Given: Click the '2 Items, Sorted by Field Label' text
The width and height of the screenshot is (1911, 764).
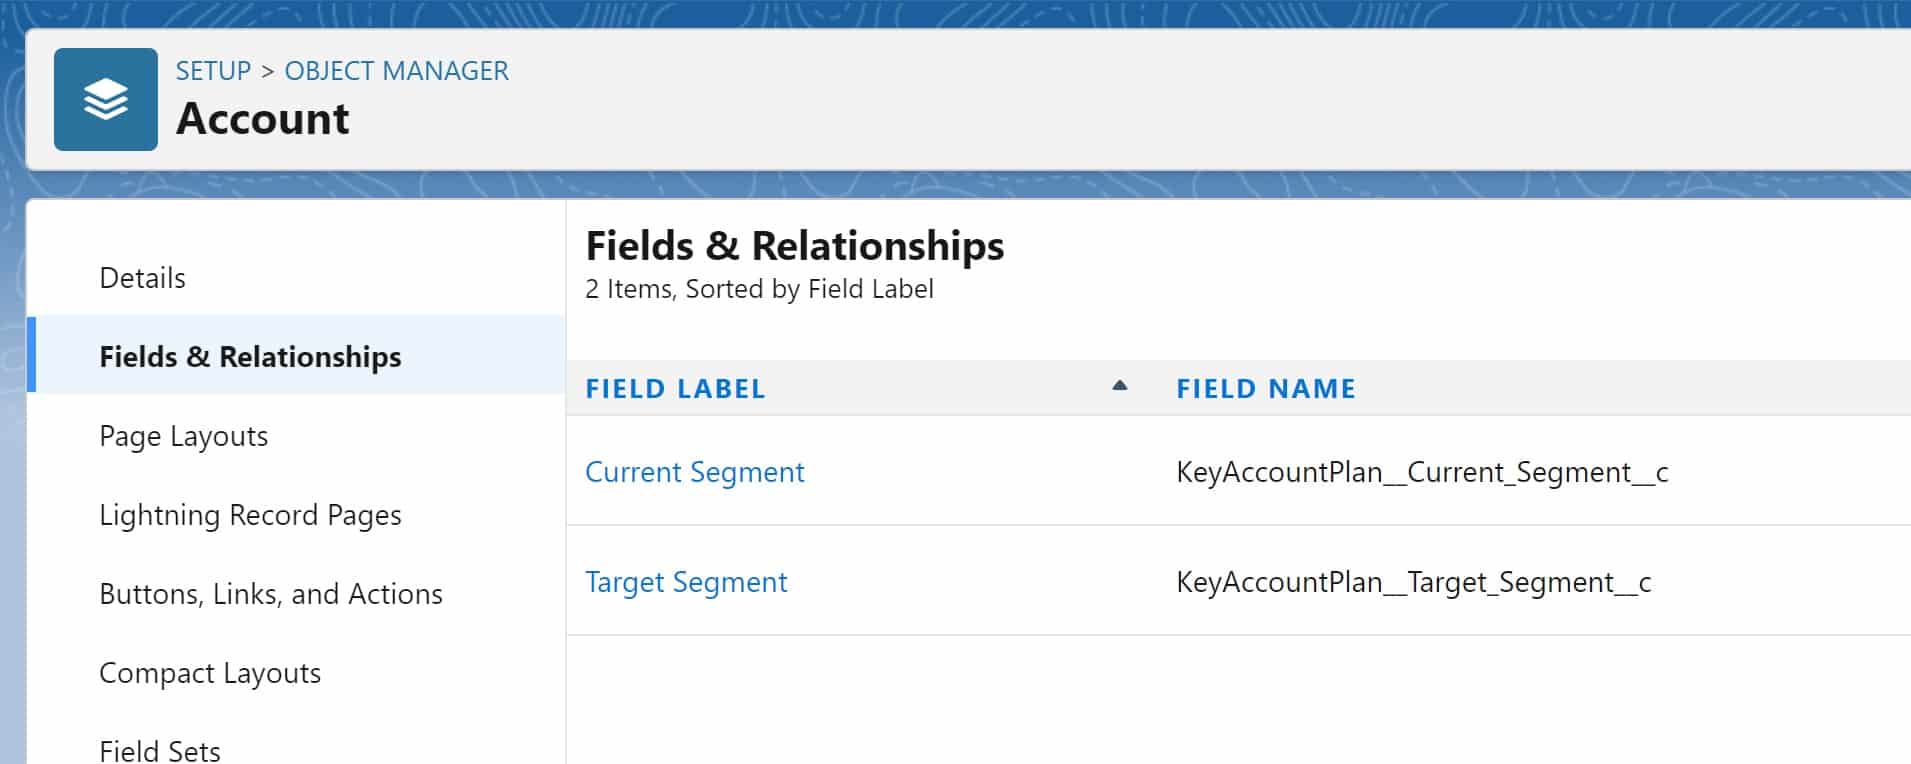Looking at the screenshot, I should pos(759,289).
